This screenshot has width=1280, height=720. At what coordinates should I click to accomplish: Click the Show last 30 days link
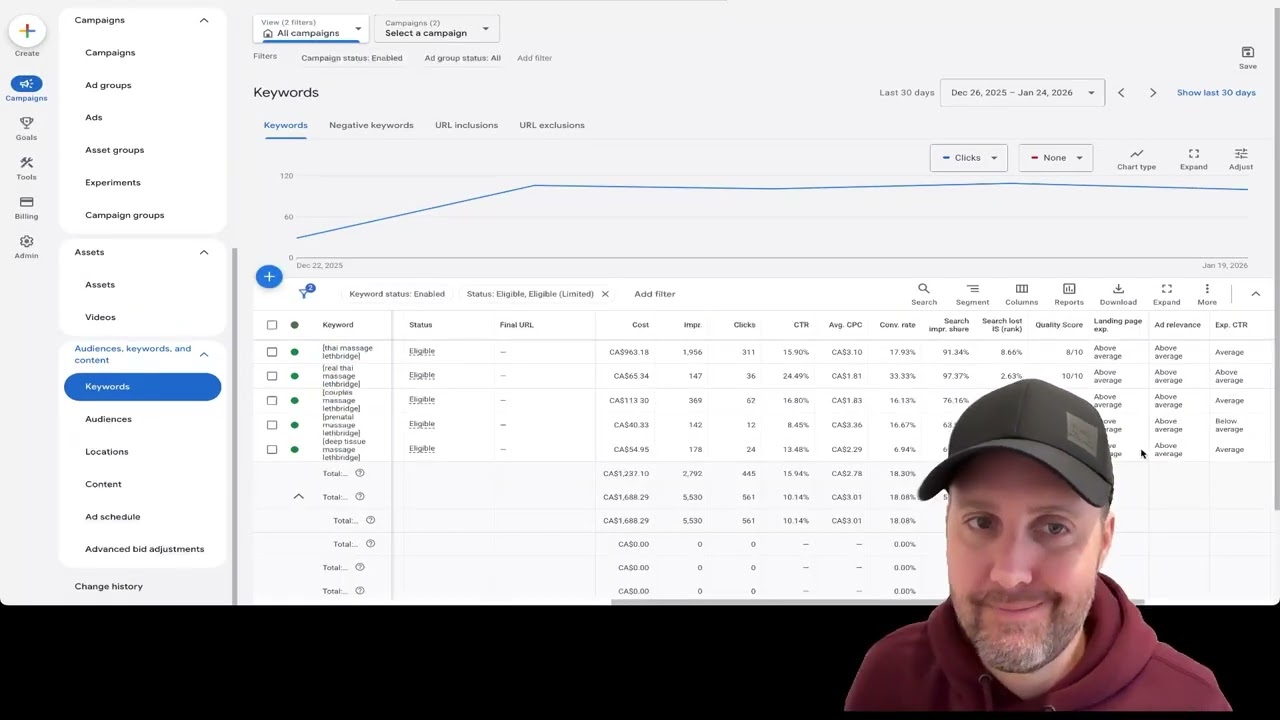tap(1216, 93)
